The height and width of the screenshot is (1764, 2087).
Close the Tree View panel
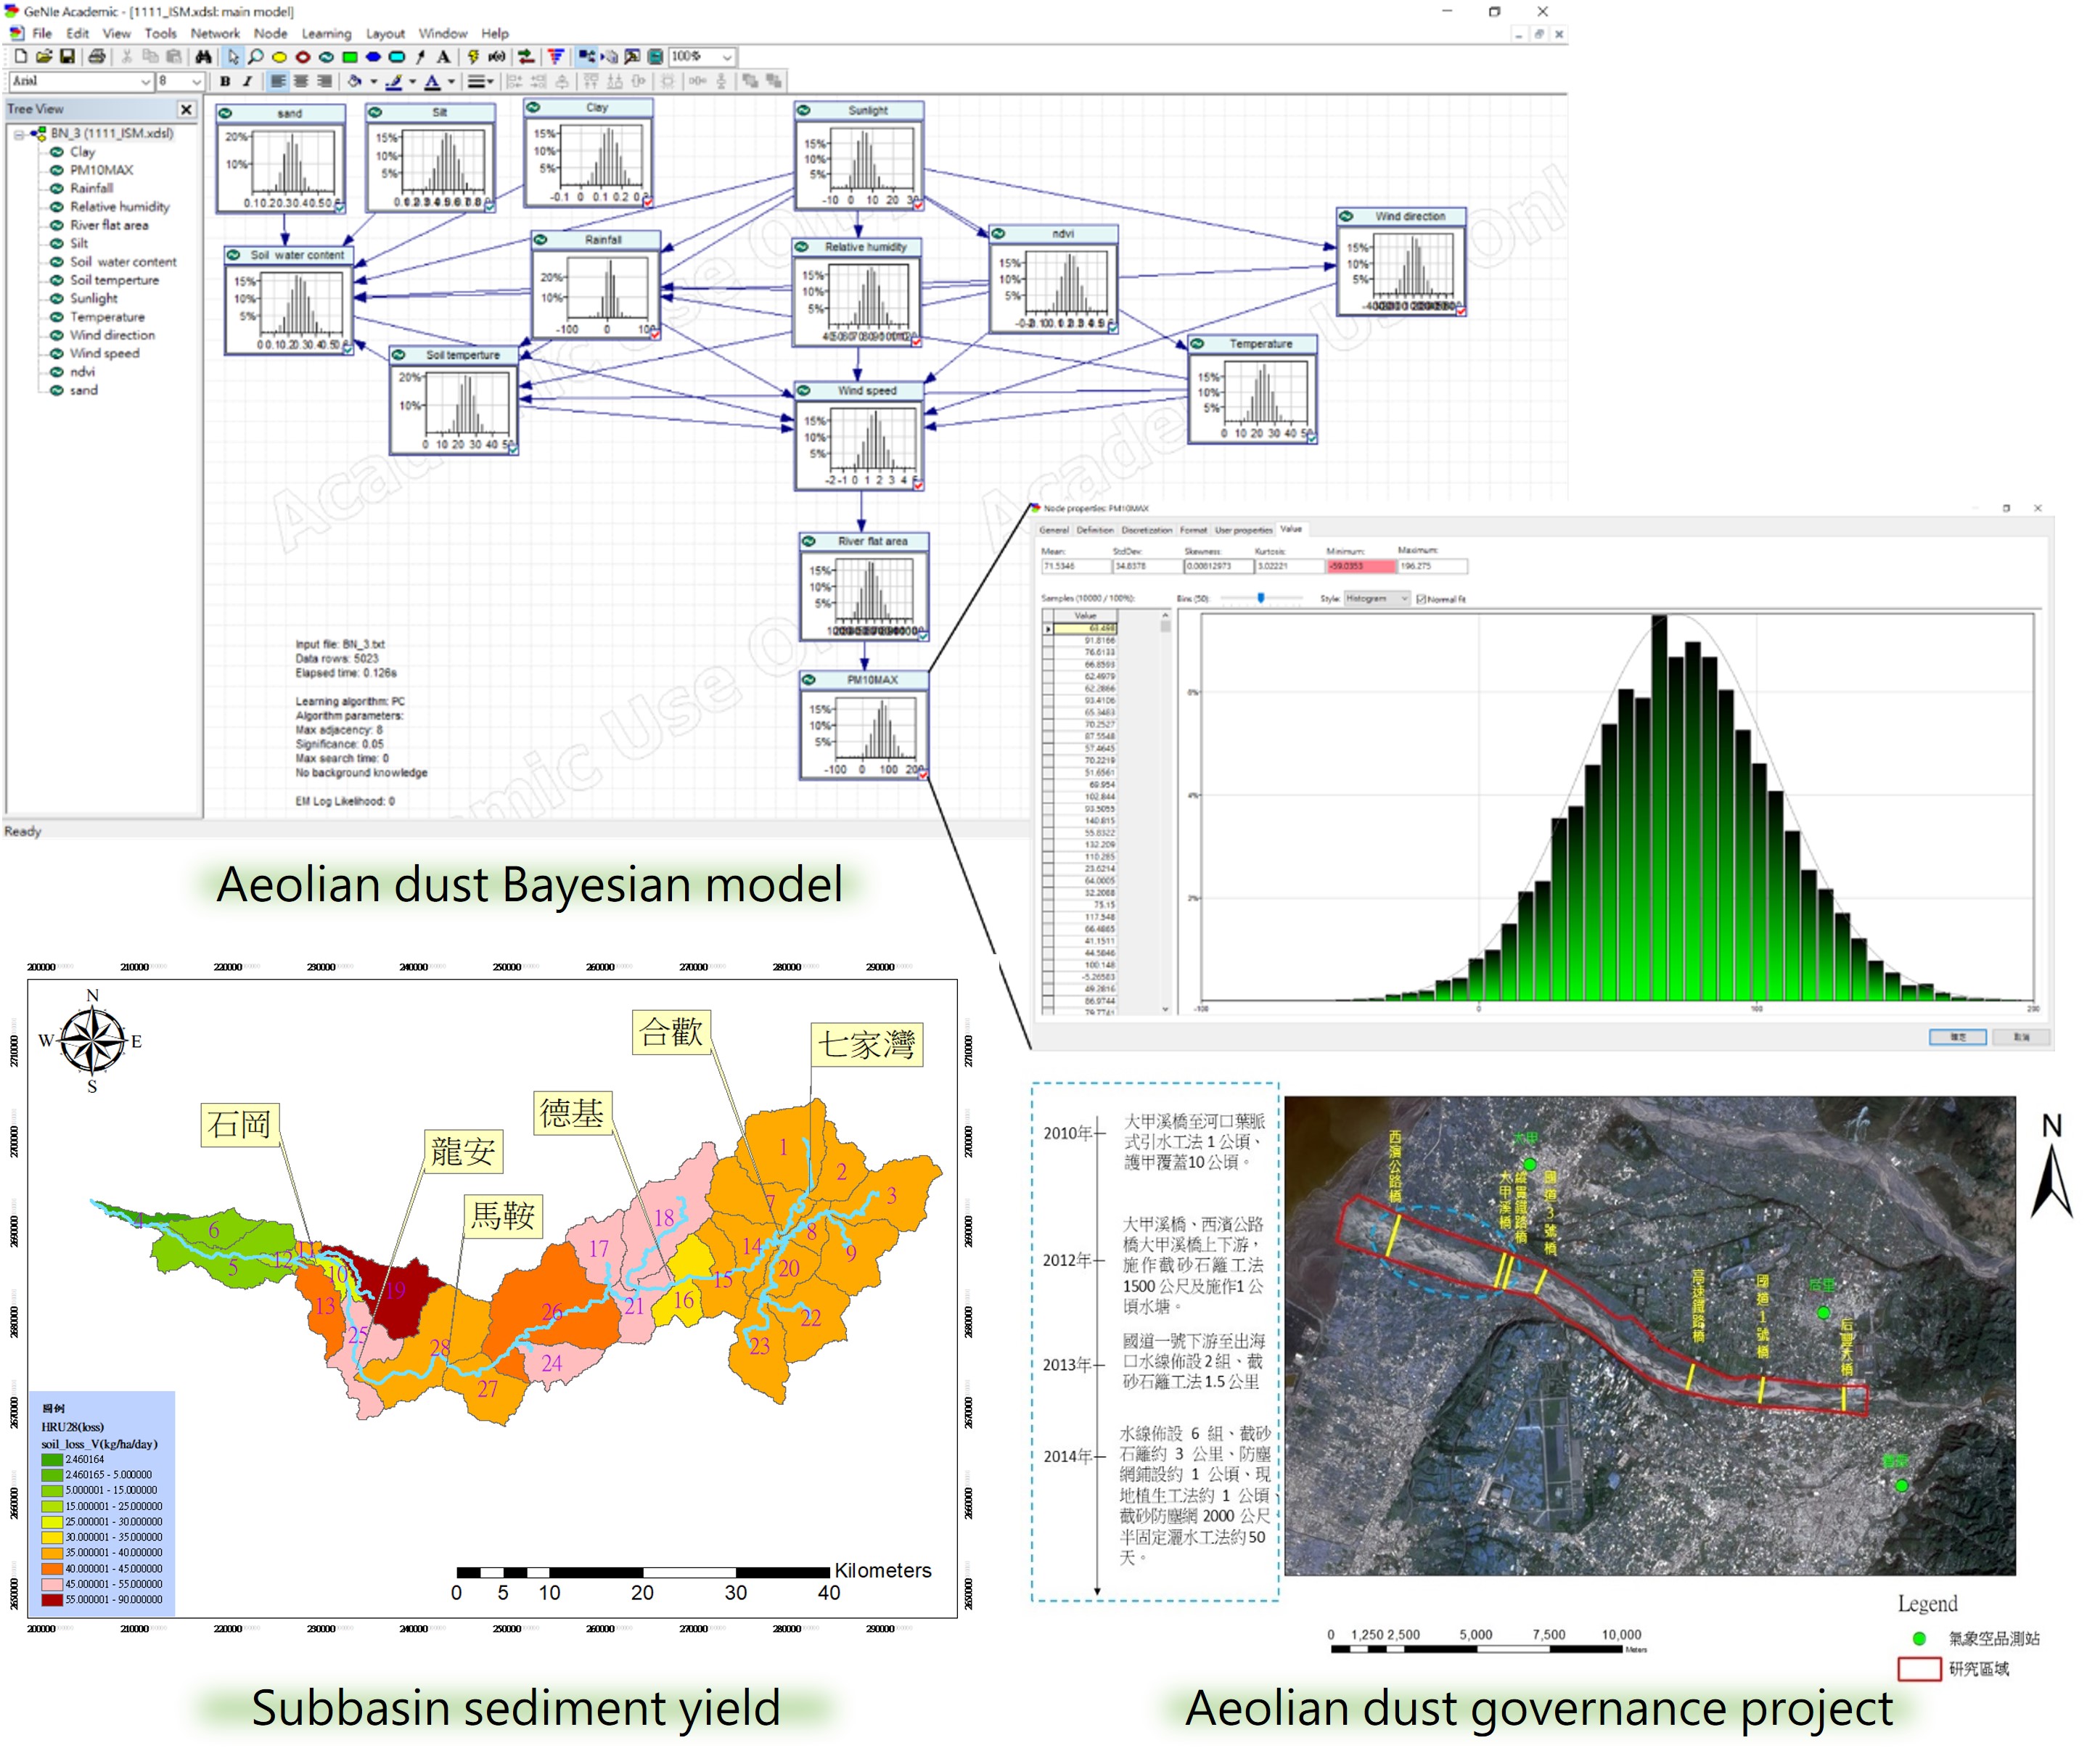tap(186, 109)
